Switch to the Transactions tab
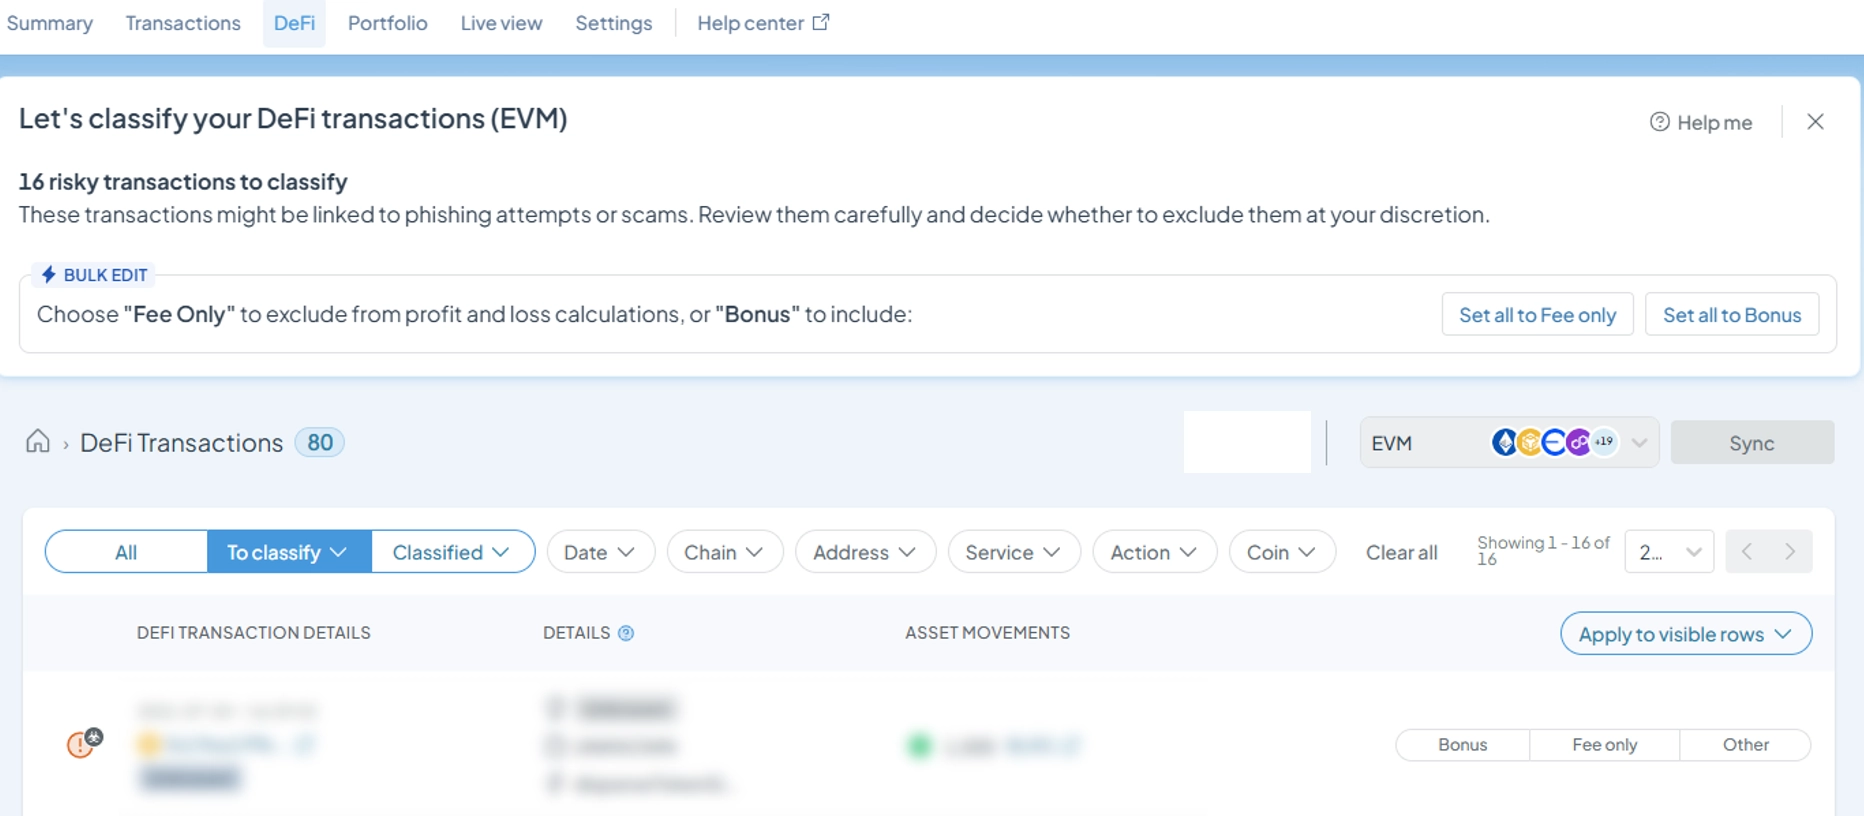Screen dimensions: 1864x816 coord(183,23)
